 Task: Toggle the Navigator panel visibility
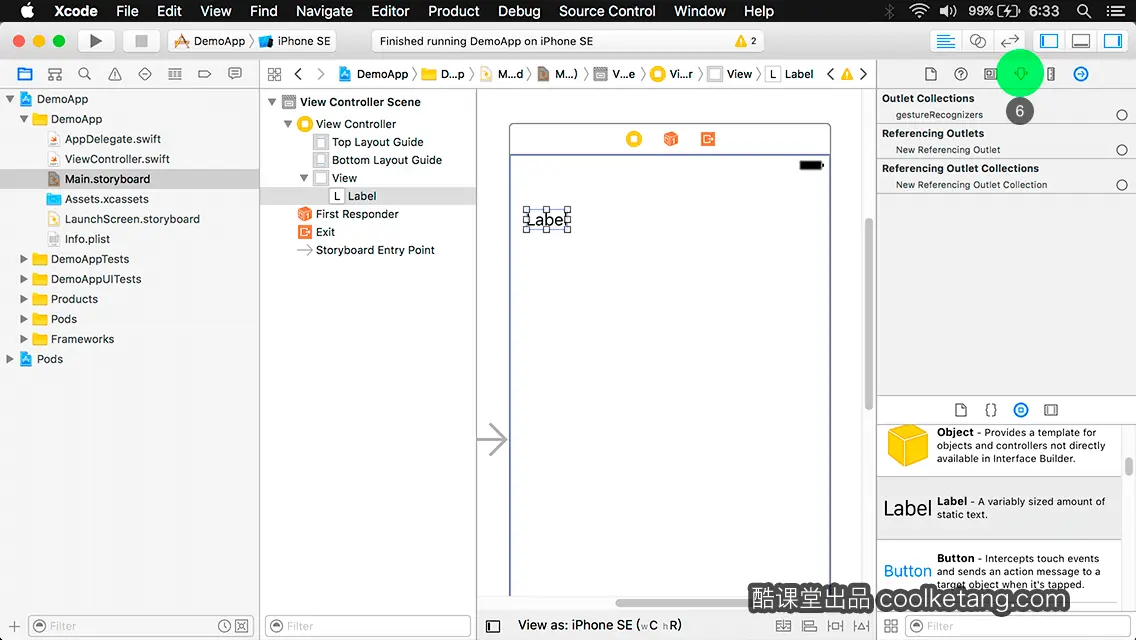pos(1049,41)
